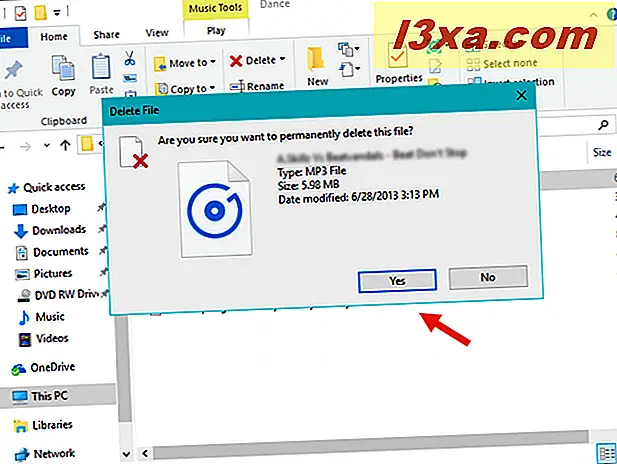Image resolution: width=617 pixels, height=464 pixels.
Task: Open the Home ribbon tab
Action: pos(54,37)
